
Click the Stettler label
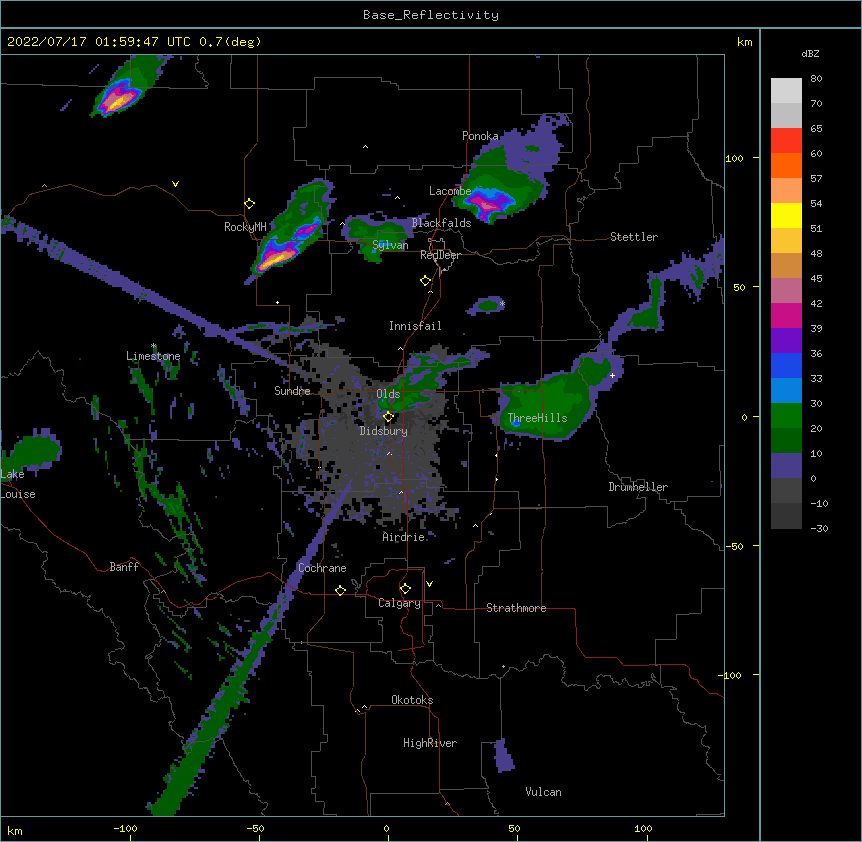click(634, 237)
